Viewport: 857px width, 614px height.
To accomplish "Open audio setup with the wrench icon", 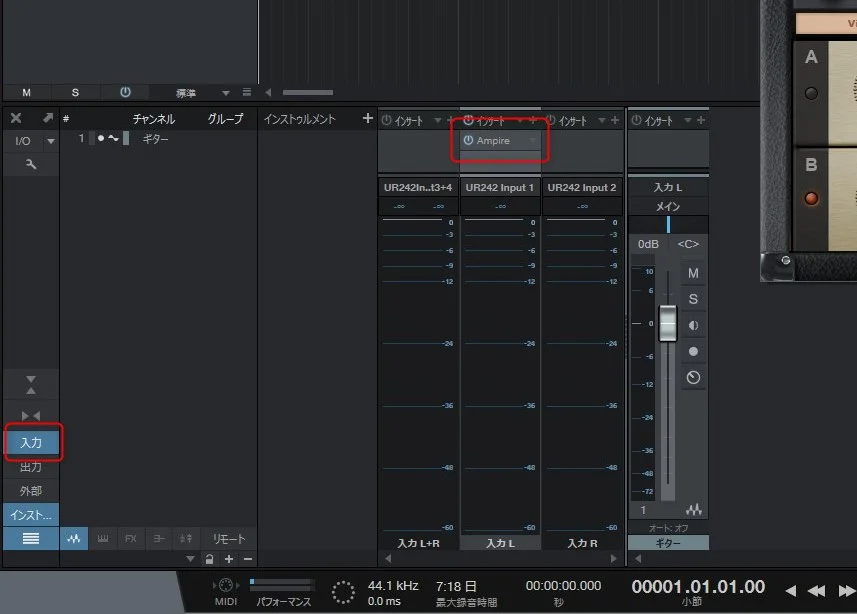I will point(30,164).
